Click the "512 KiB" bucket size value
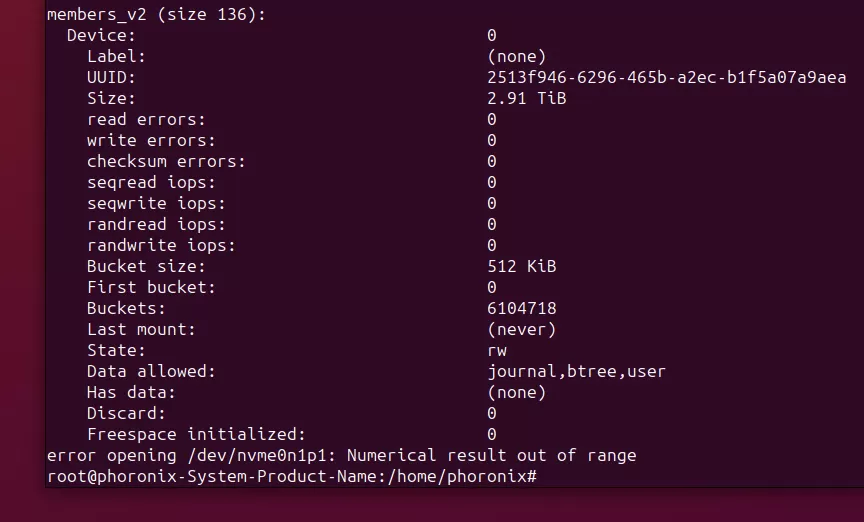 522,266
